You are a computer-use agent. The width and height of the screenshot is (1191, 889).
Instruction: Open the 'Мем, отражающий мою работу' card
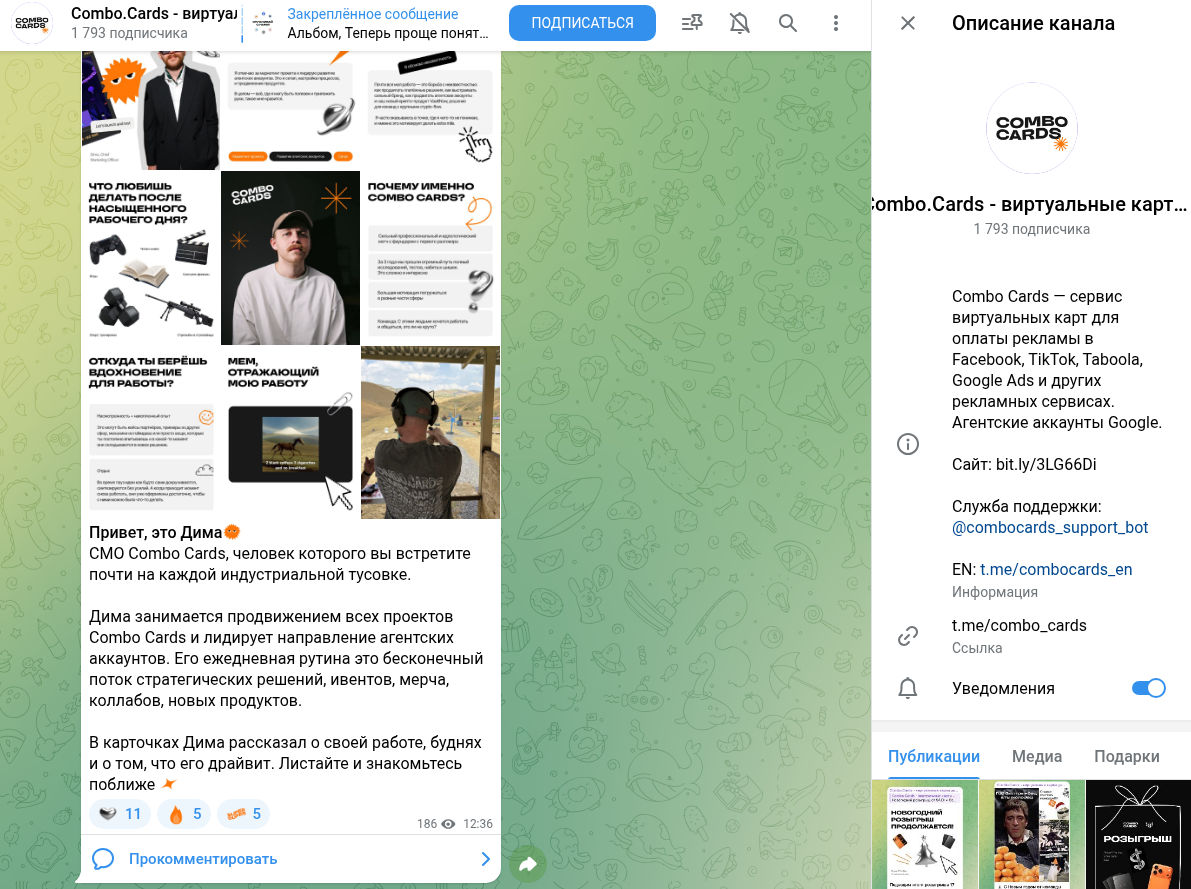(290, 432)
